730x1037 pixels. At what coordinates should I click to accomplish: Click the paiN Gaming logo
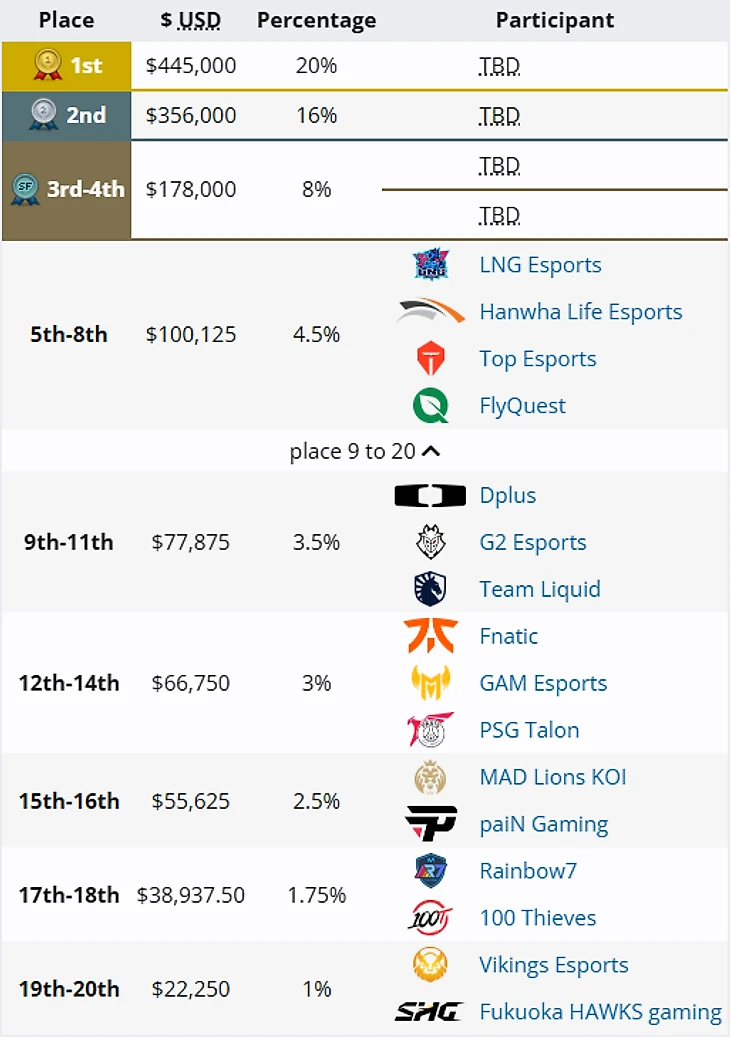(431, 824)
